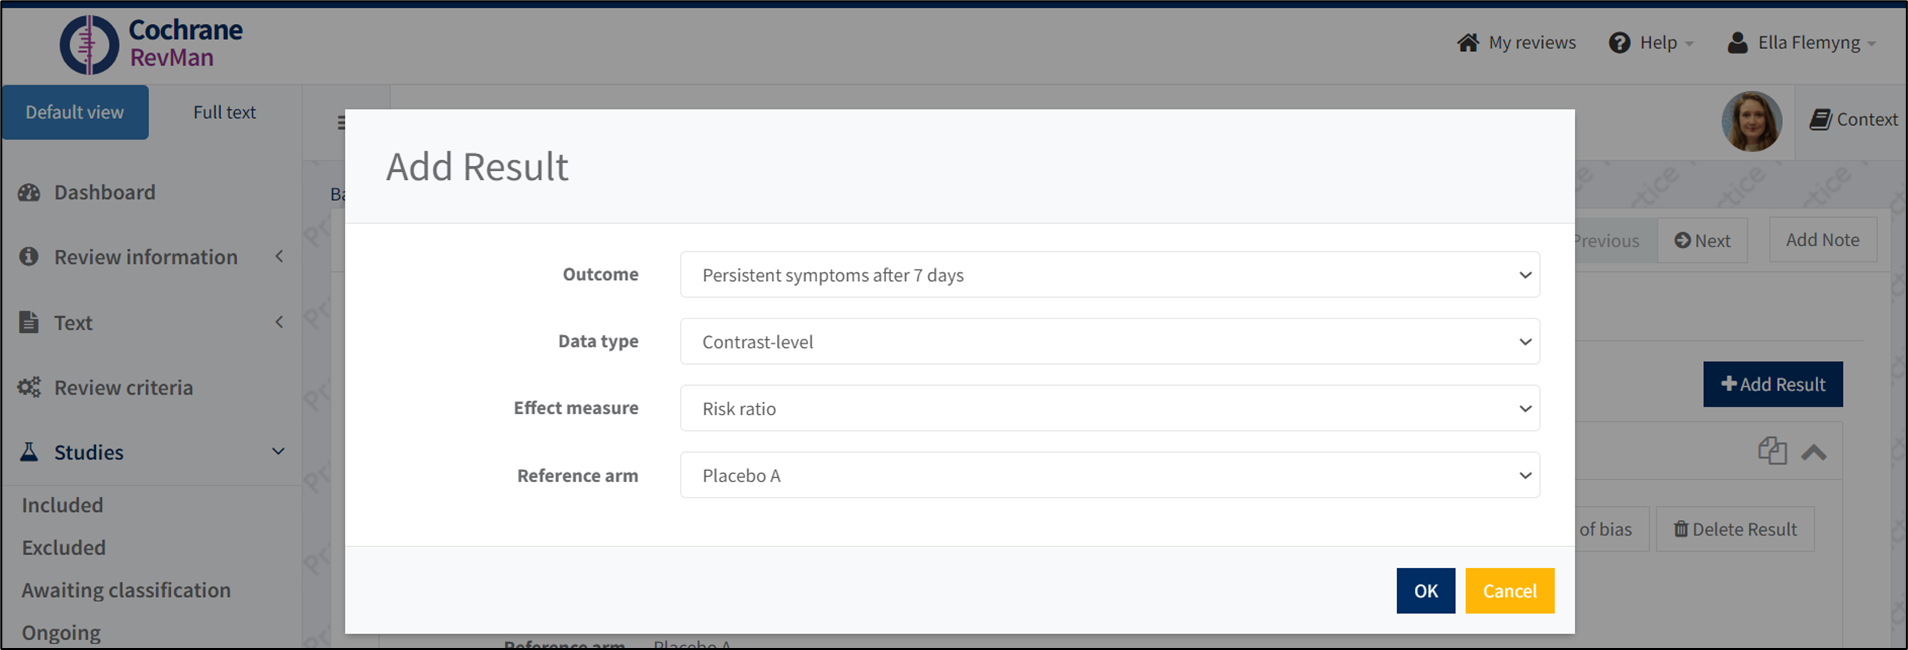Open the Data type dropdown
Screen dimensions: 1908x650
tap(1109, 342)
